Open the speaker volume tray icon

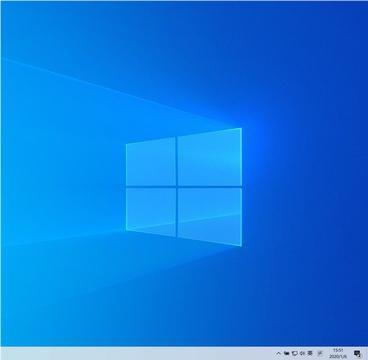point(302,353)
